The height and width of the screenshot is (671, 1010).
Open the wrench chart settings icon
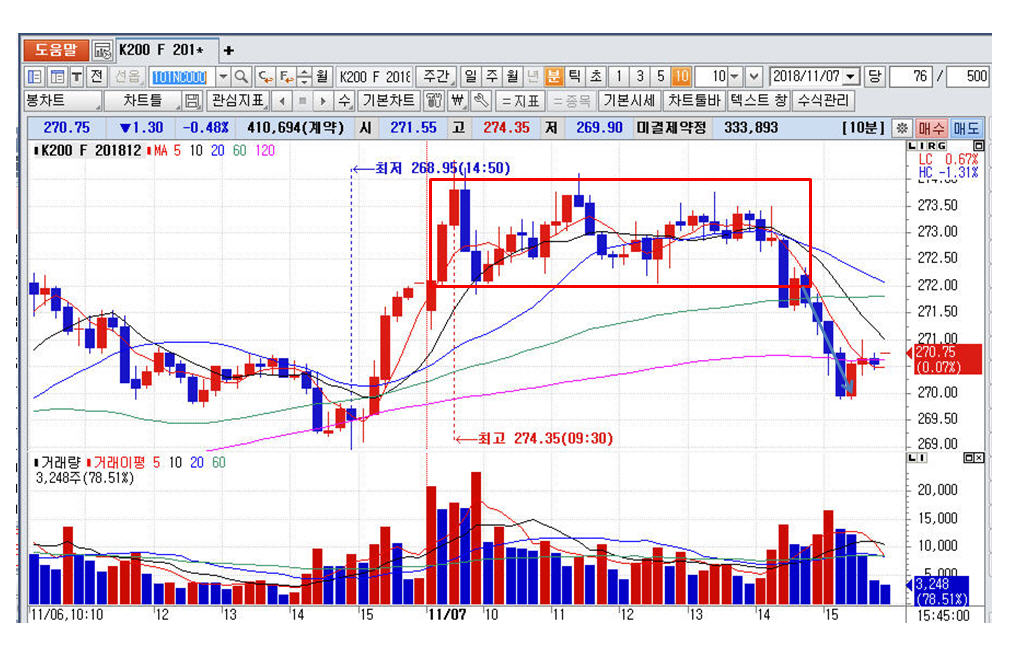point(479,101)
